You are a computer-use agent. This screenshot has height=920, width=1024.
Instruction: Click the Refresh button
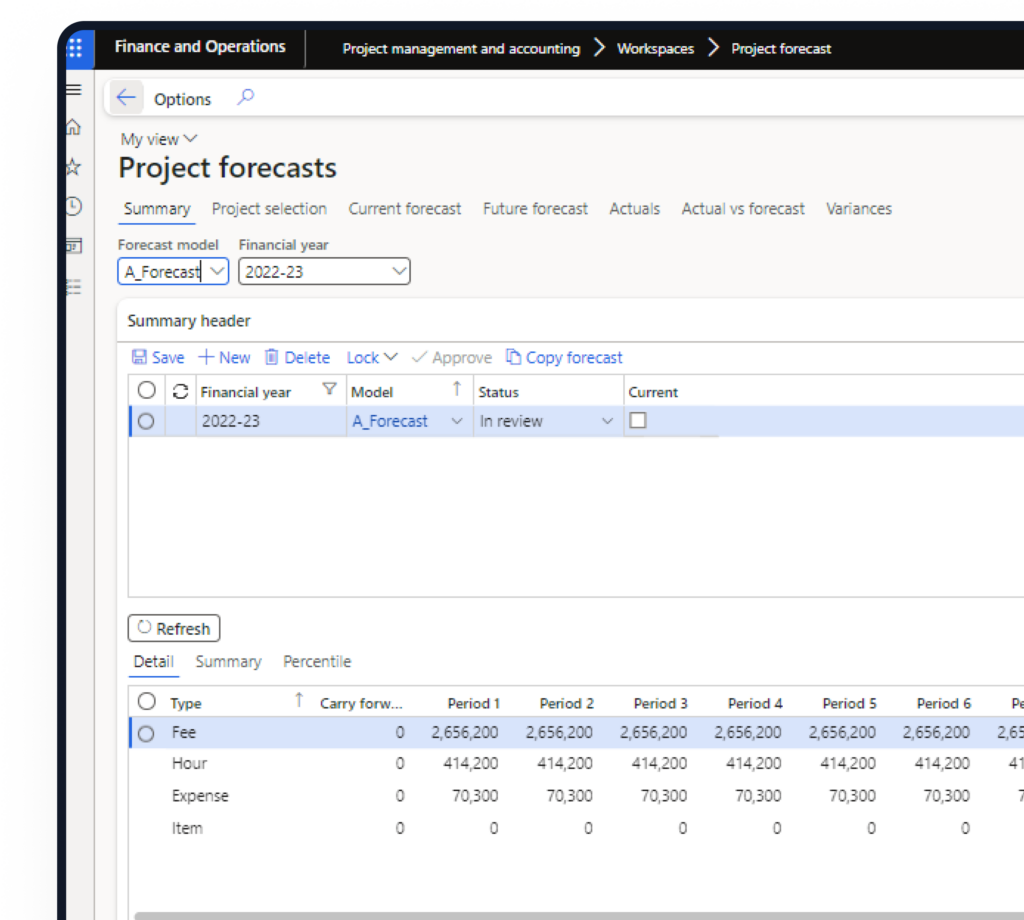tap(174, 628)
